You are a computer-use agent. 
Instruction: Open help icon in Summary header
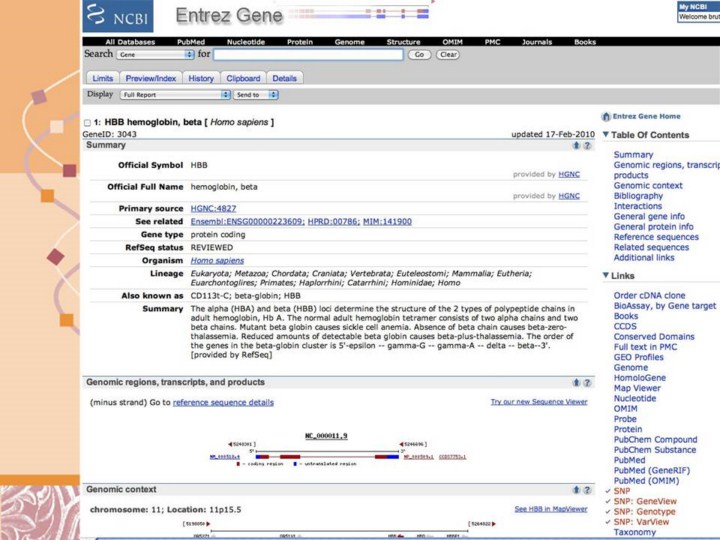pyautogui.click(x=588, y=145)
